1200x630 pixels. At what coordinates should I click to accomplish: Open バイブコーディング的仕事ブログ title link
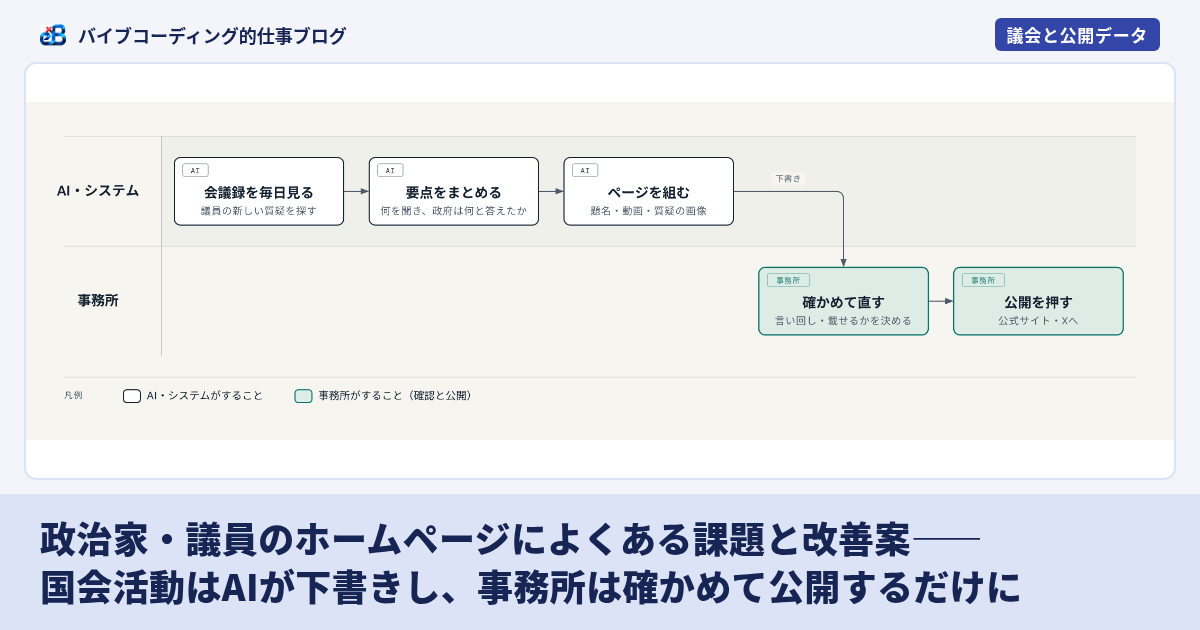(212, 36)
